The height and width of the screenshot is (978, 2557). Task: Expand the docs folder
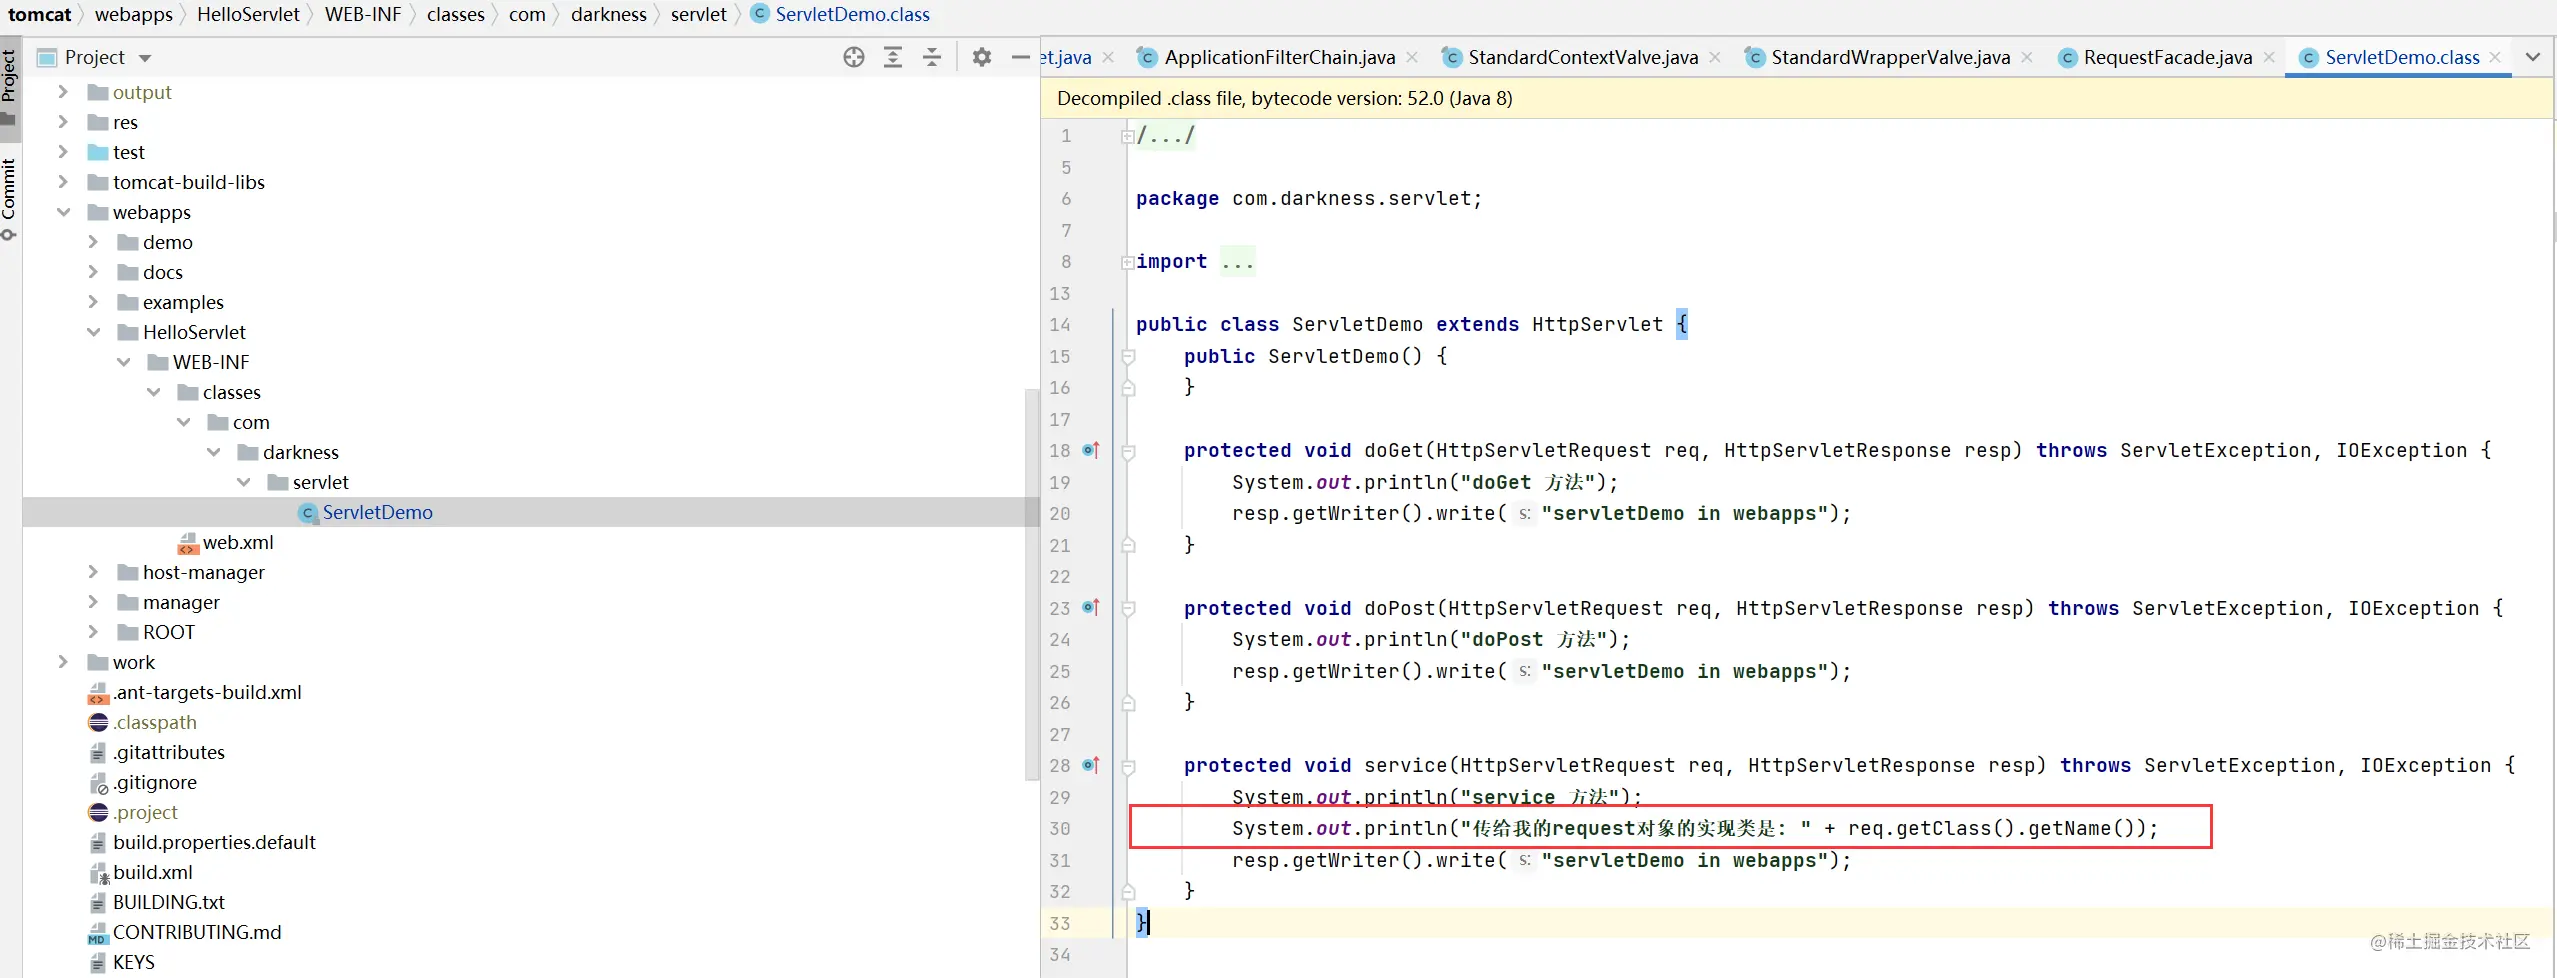(93, 272)
